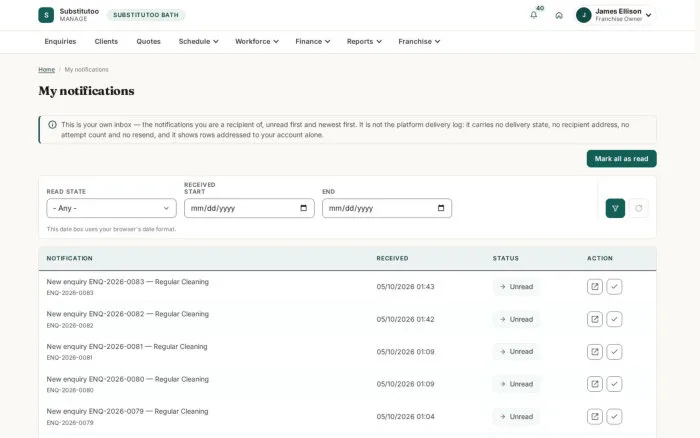Viewport: 700px width, 438px height.
Task: Click New enquiry ENQ-2026-0079 notification title
Action: pos(127,411)
